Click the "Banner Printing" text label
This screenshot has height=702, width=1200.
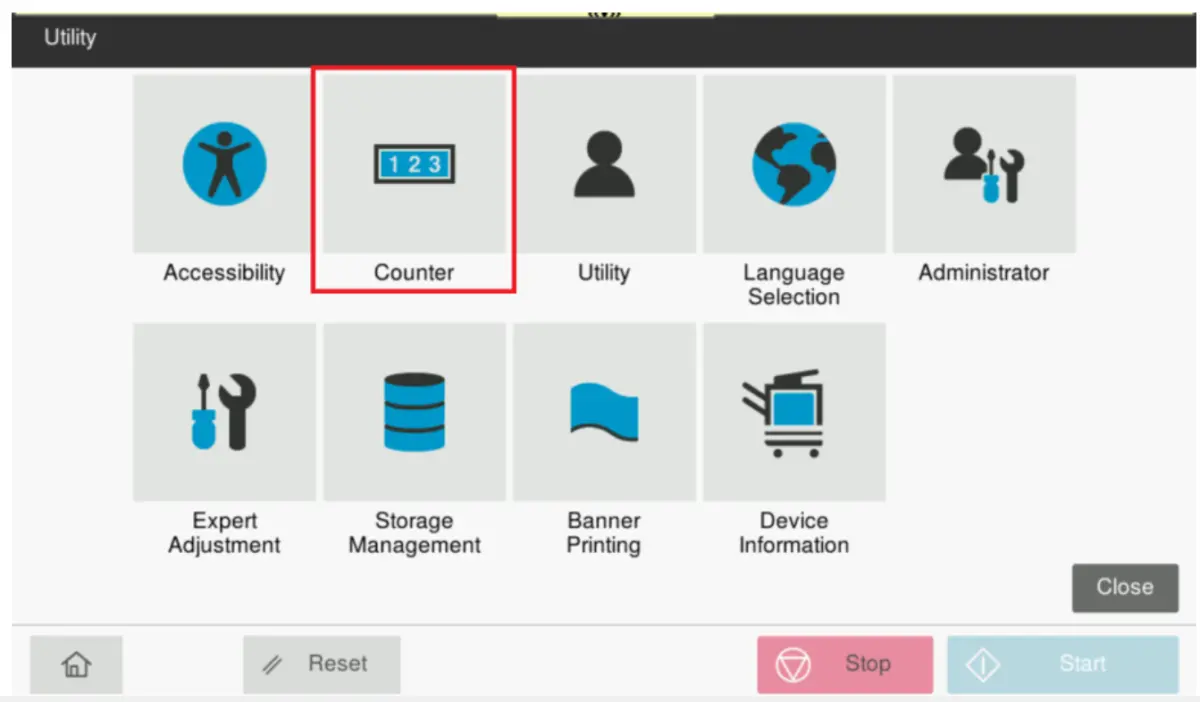click(604, 533)
